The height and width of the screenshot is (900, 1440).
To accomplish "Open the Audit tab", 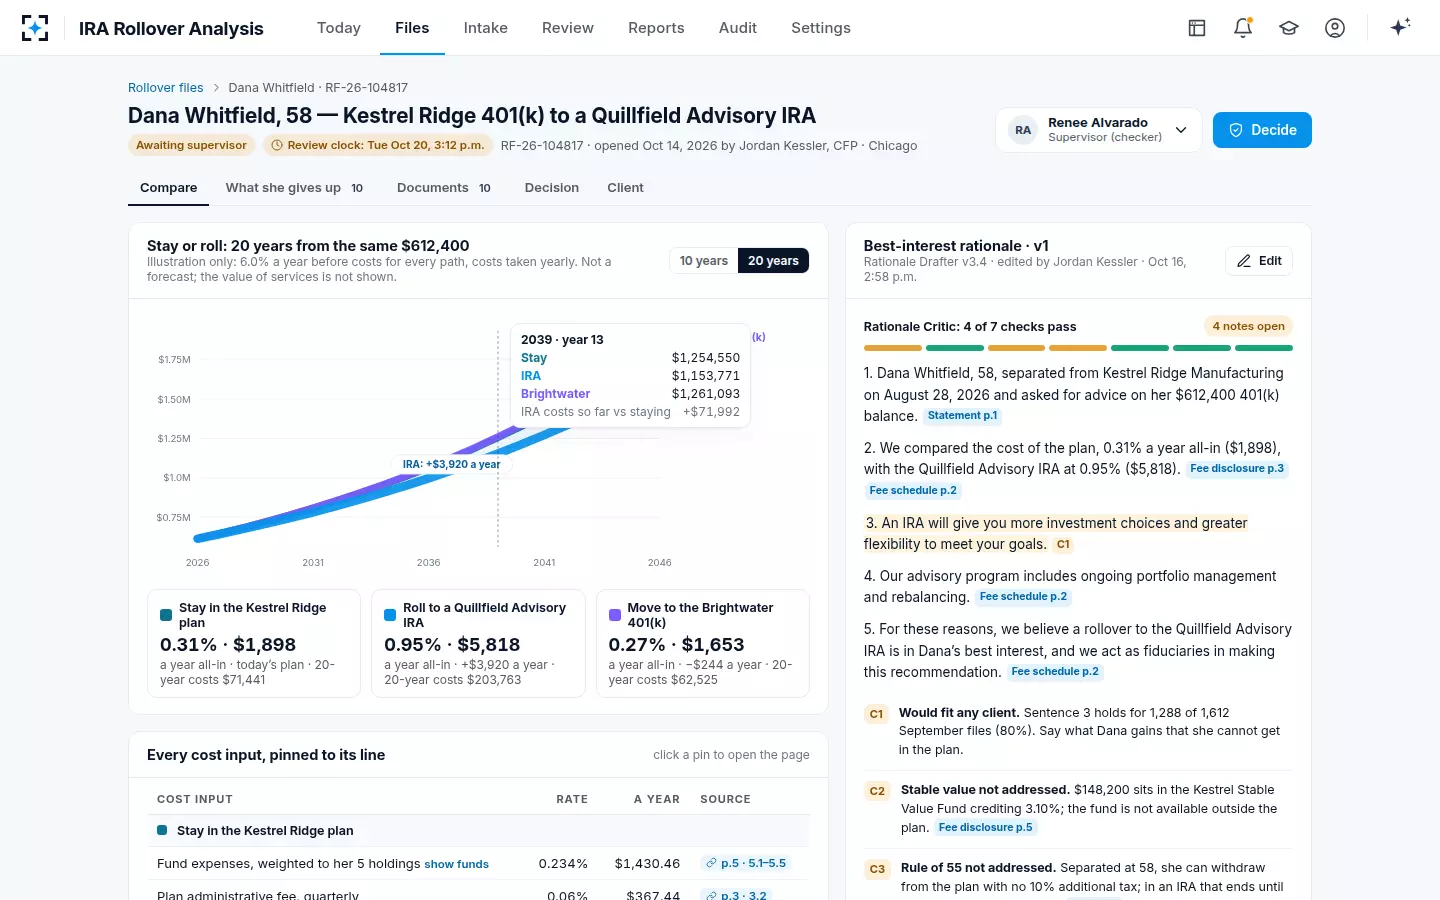I will coord(738,28).
